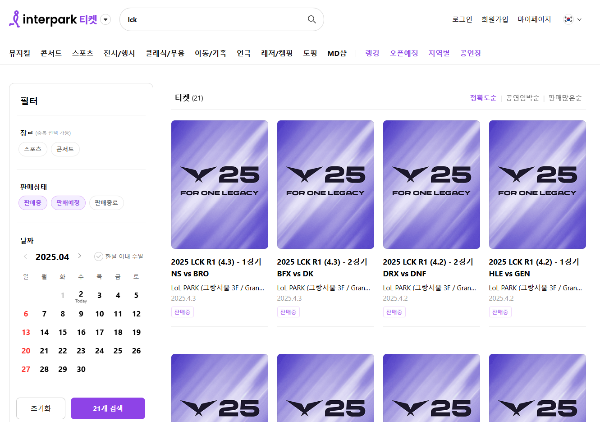Click the 판매중 badge under HLE vs GEN
This screenshot has width=600, height=422.
coord(500,312)
